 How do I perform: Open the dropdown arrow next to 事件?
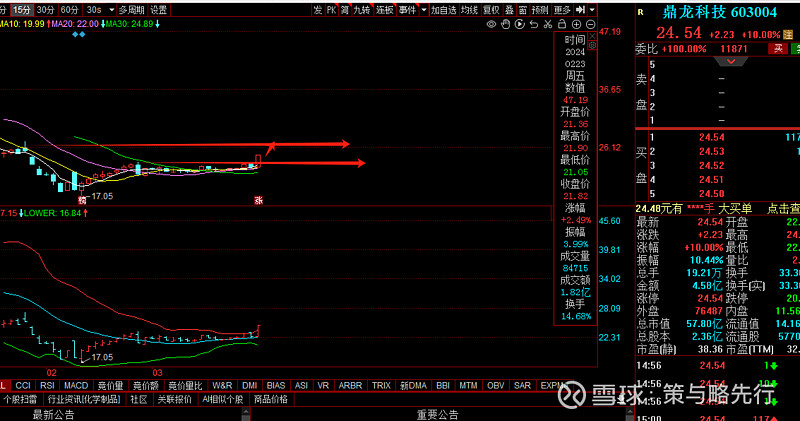[x=423, y=10]
